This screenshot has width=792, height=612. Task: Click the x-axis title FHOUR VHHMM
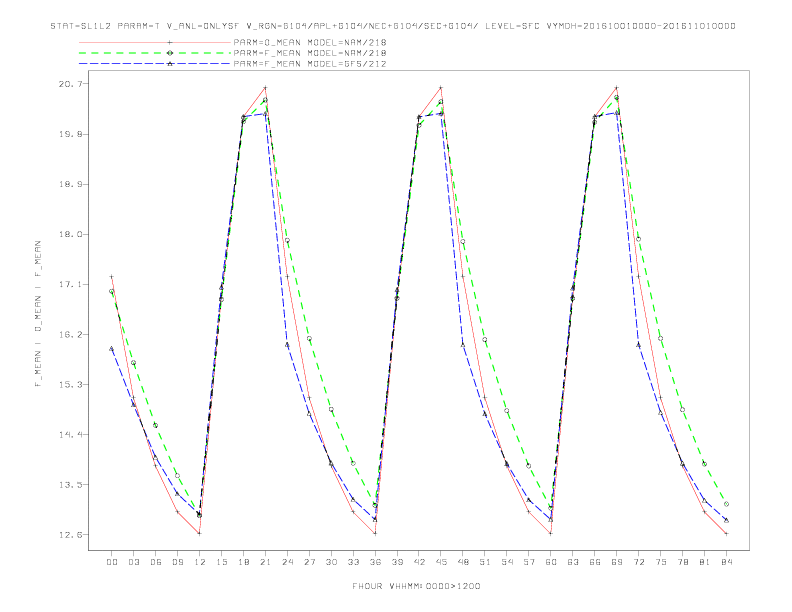(416, 586)
